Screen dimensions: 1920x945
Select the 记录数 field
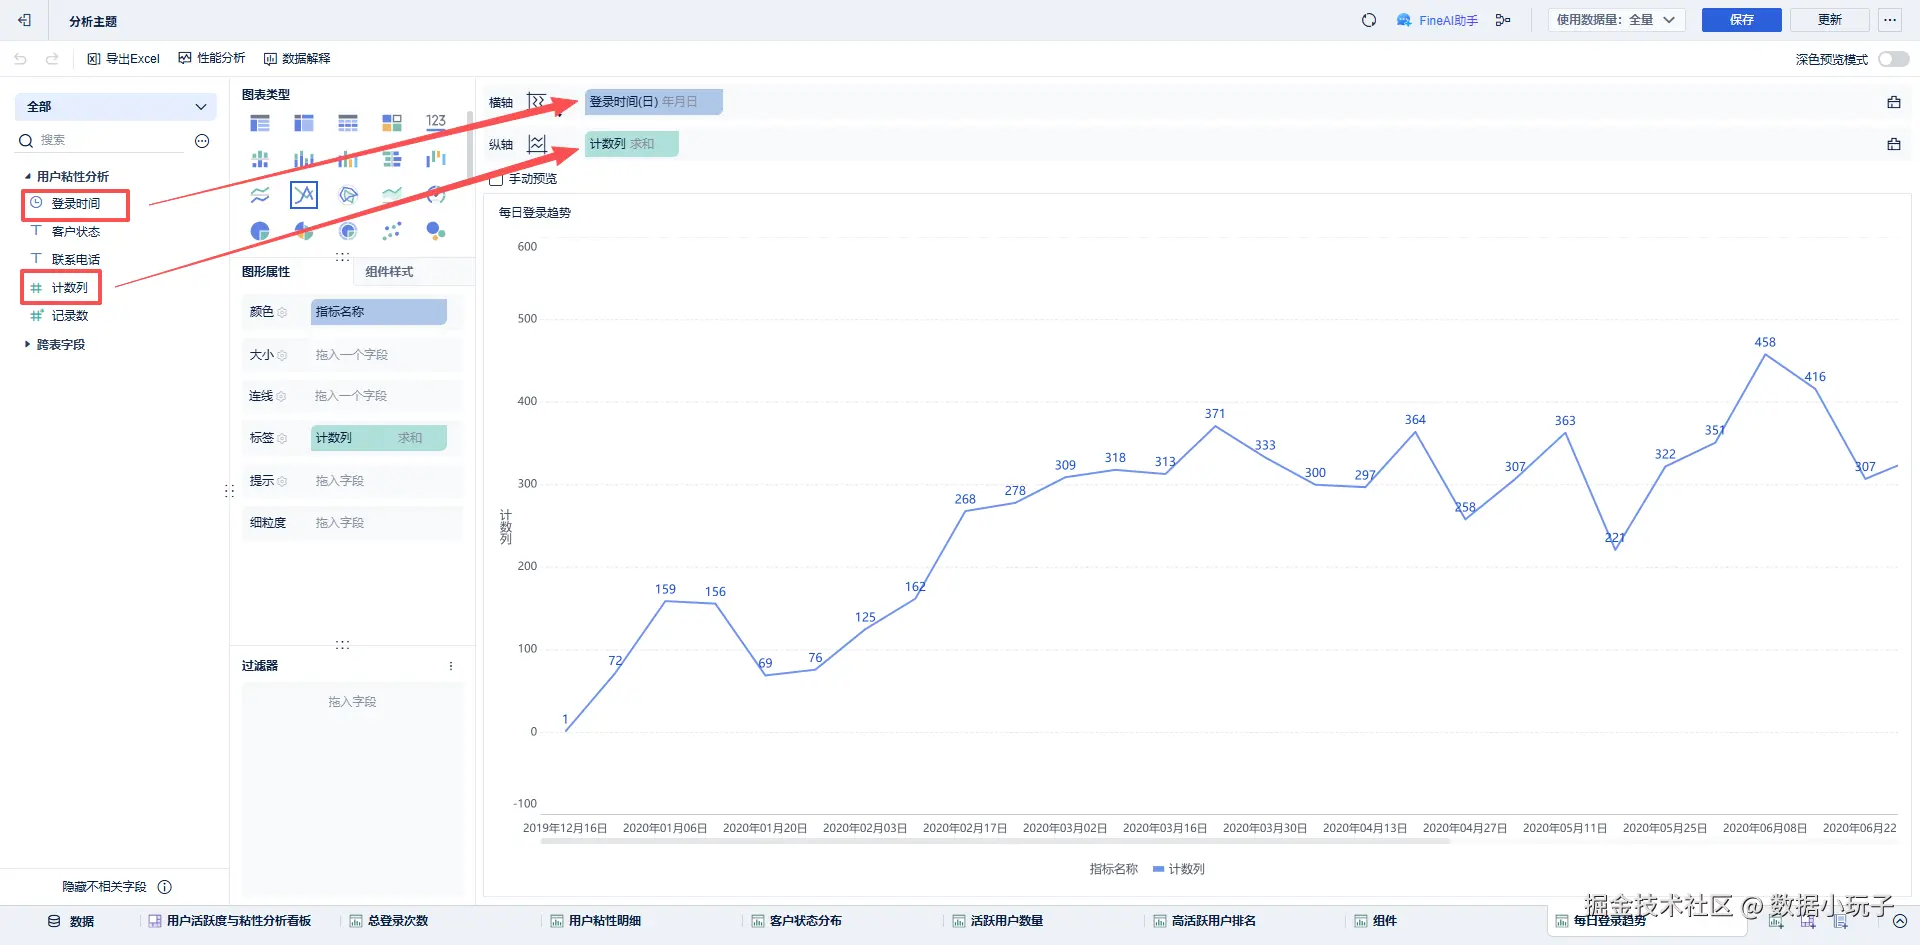[x=70, y=316]
